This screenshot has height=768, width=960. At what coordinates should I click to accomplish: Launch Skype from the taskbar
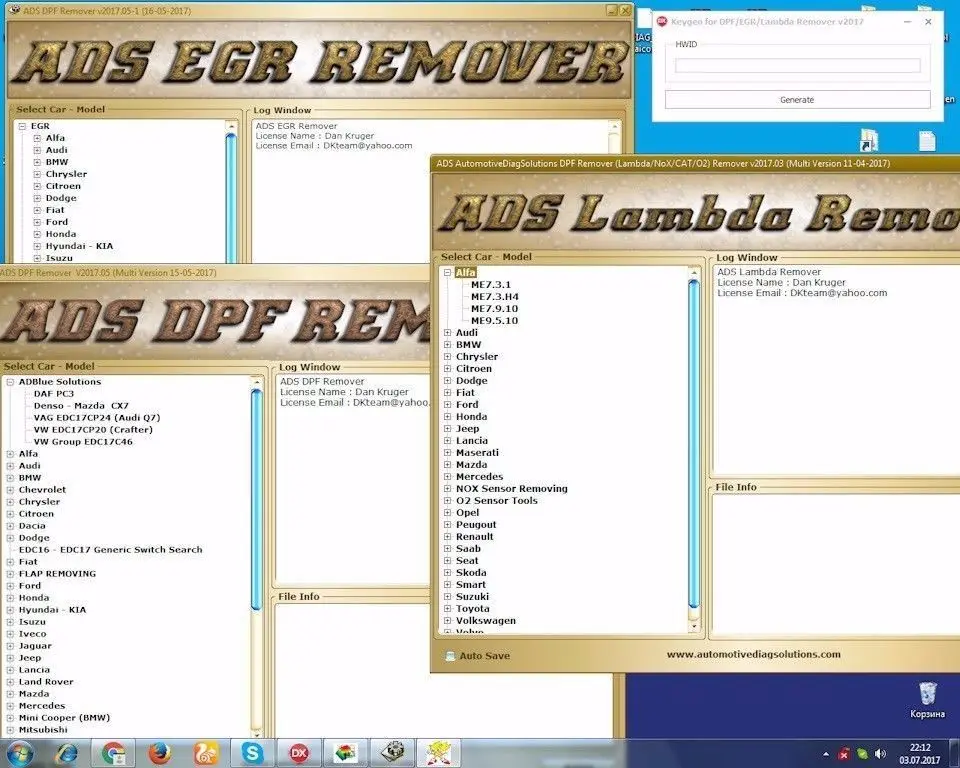click(252, 752)
